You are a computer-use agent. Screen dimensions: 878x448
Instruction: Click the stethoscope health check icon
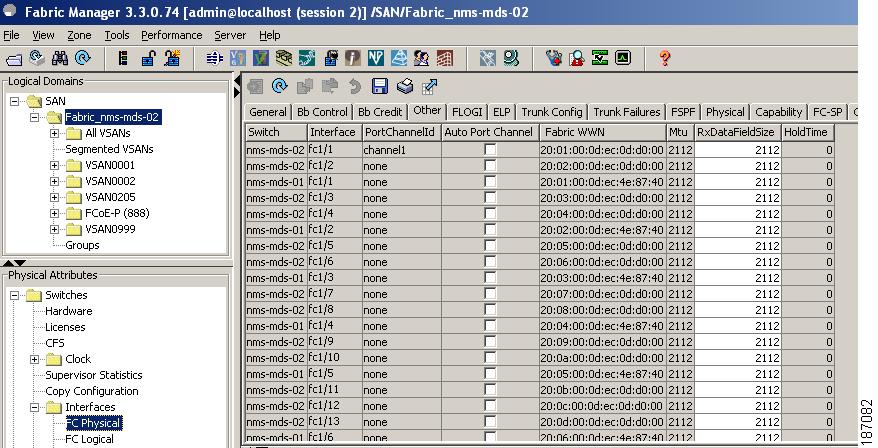tap(553, 58)
